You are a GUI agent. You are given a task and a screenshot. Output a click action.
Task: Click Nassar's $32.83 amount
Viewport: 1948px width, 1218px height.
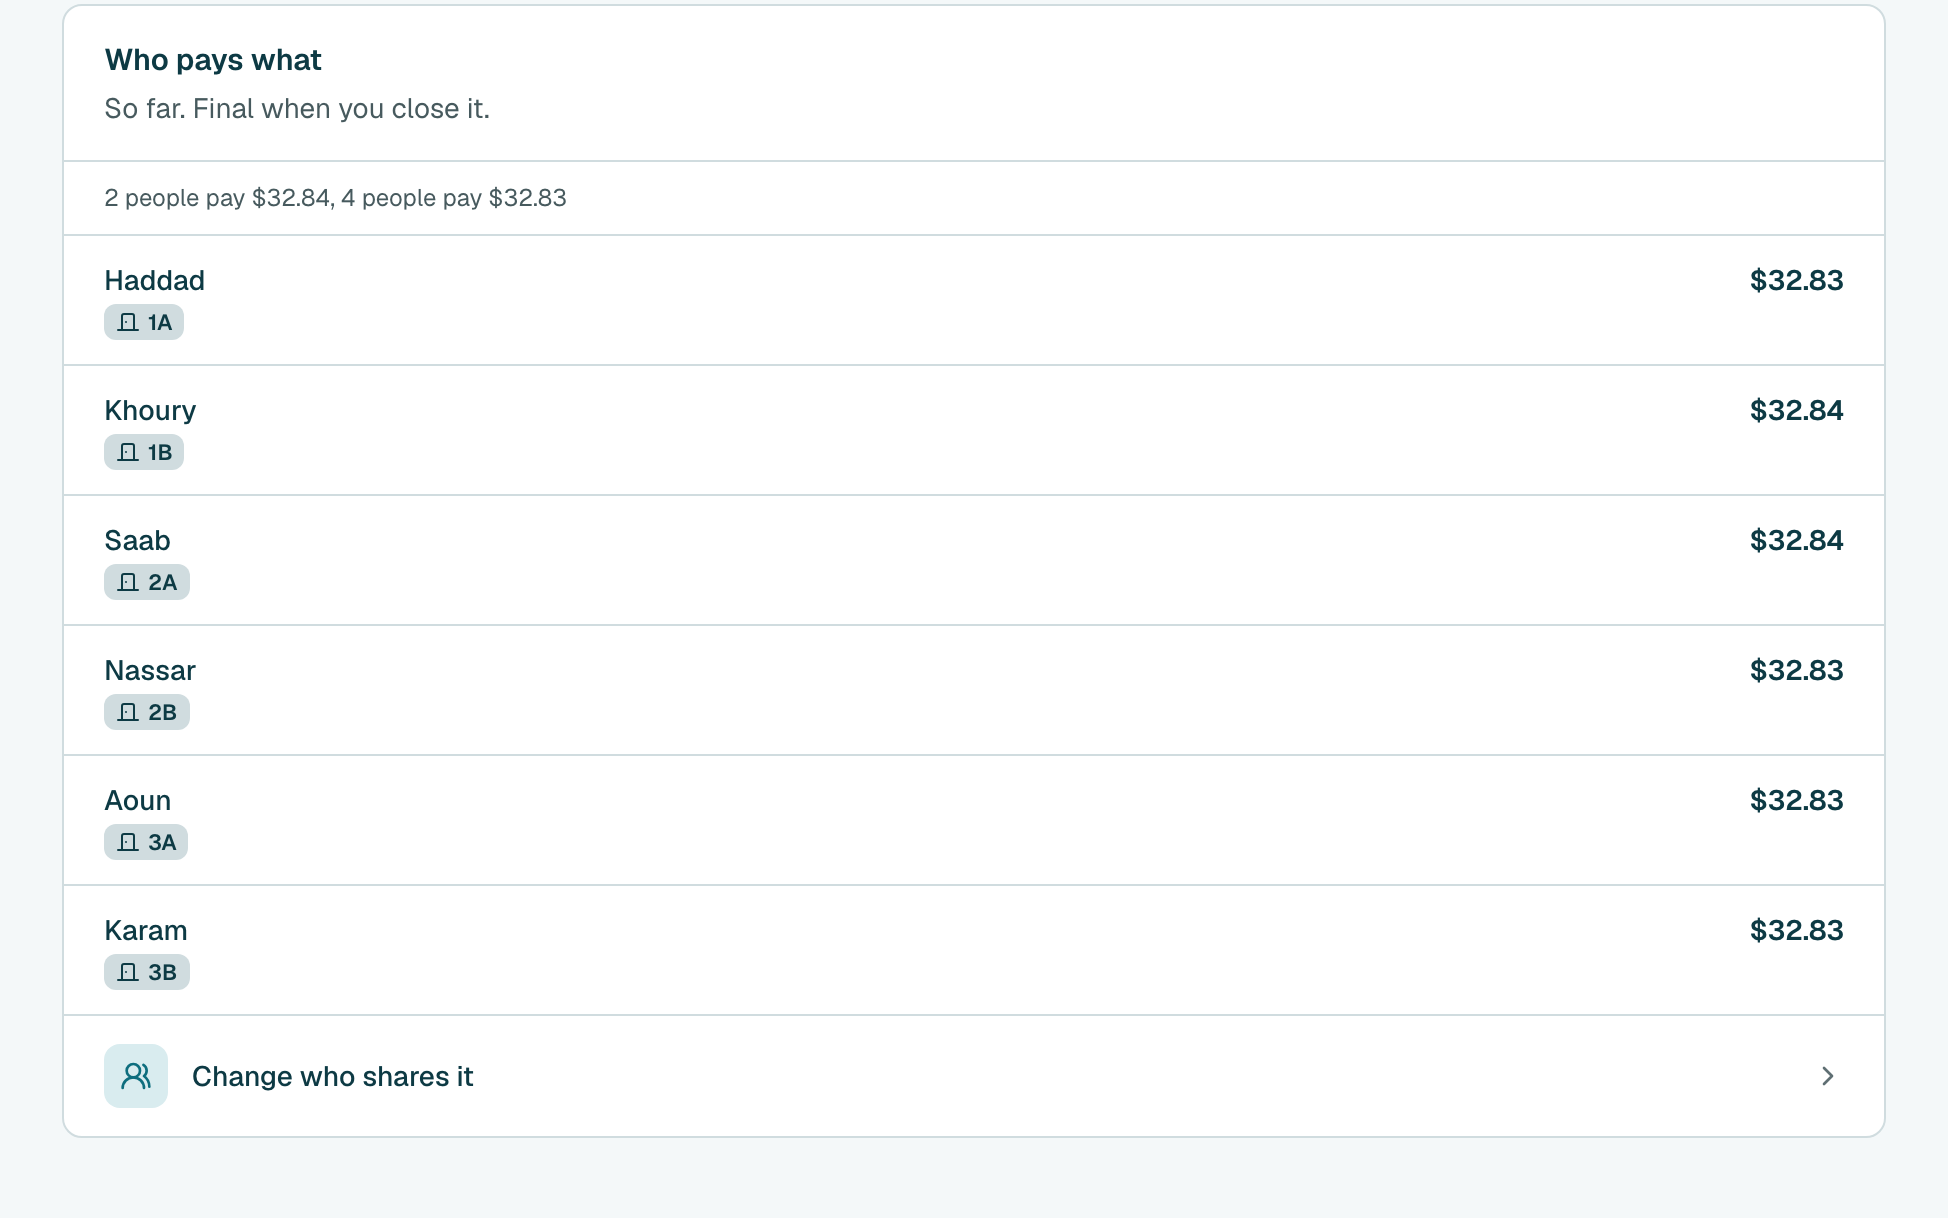1797,670
